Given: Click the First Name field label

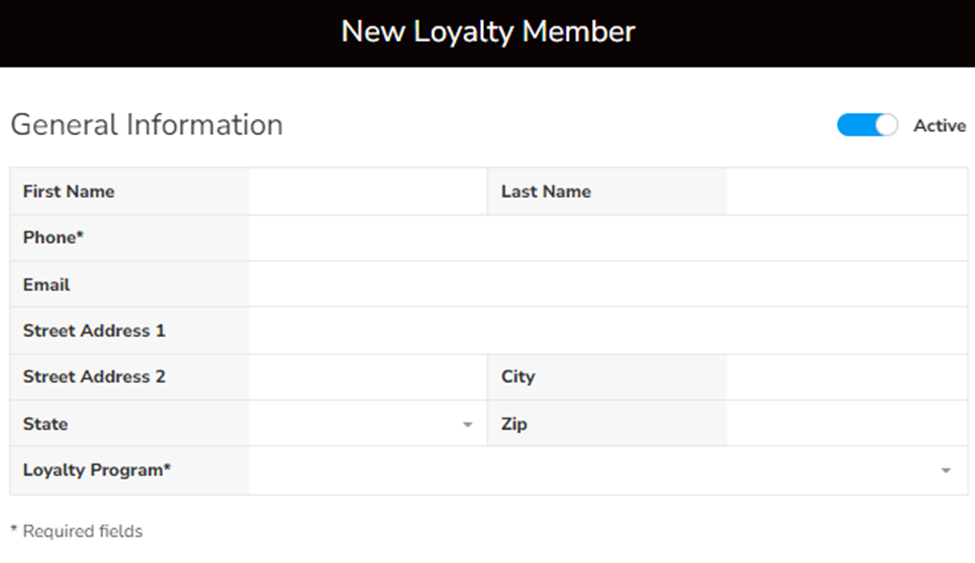Looking at the screenshot, I should click(69, 192).
